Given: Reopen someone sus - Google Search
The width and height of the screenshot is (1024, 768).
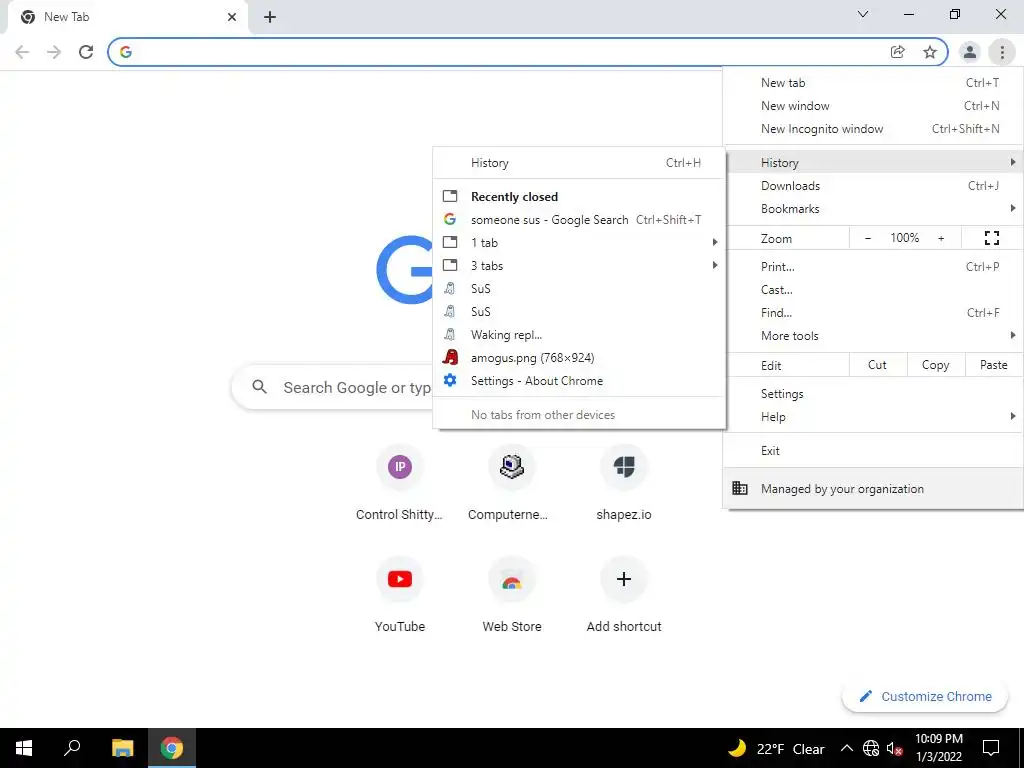Looking at the screenshot, I should 579,220.
